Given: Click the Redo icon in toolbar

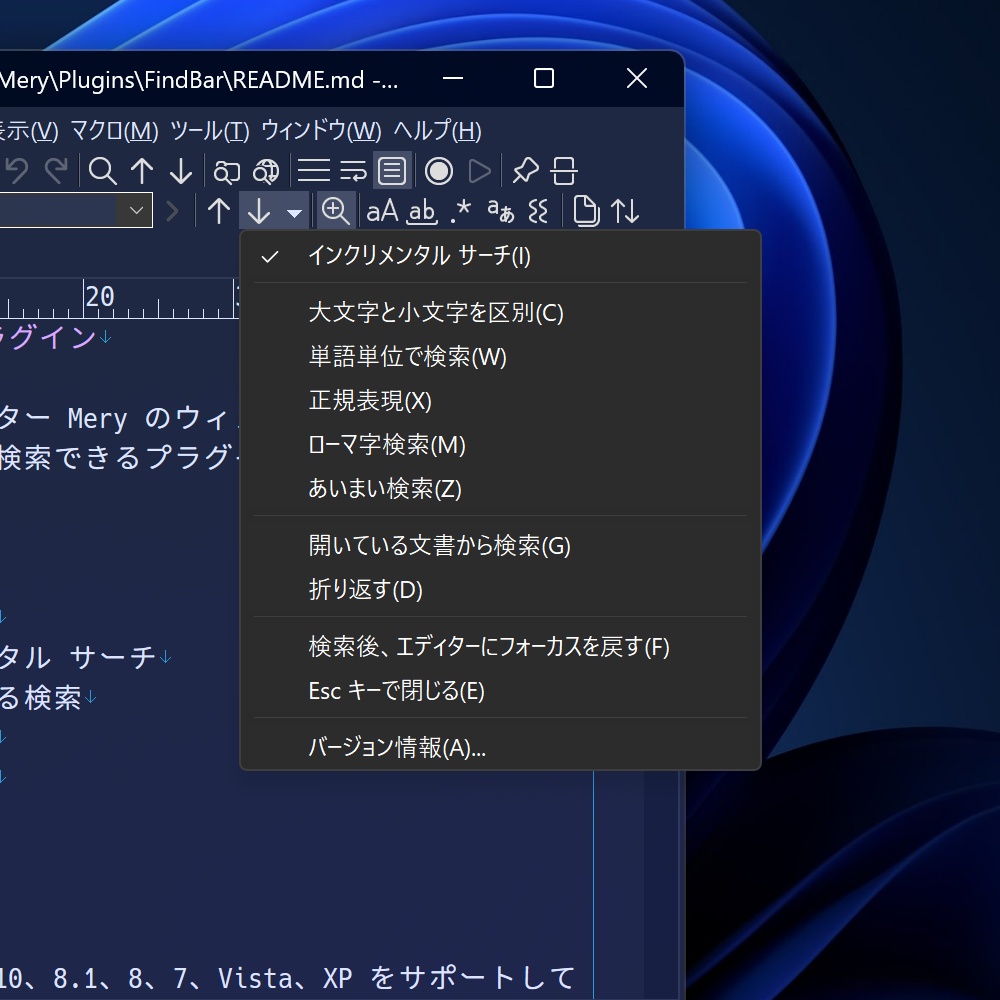Looking at the screenshot, I should coord(56,171).
